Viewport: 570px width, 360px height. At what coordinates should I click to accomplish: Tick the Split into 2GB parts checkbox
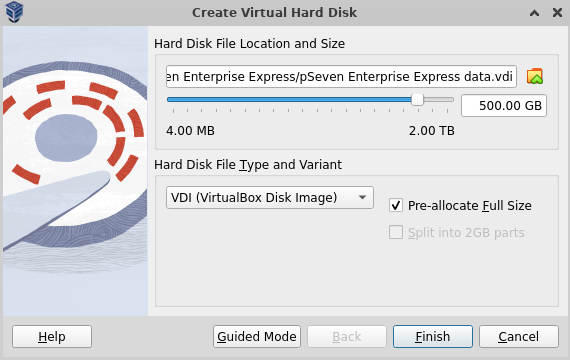(396, 232)
